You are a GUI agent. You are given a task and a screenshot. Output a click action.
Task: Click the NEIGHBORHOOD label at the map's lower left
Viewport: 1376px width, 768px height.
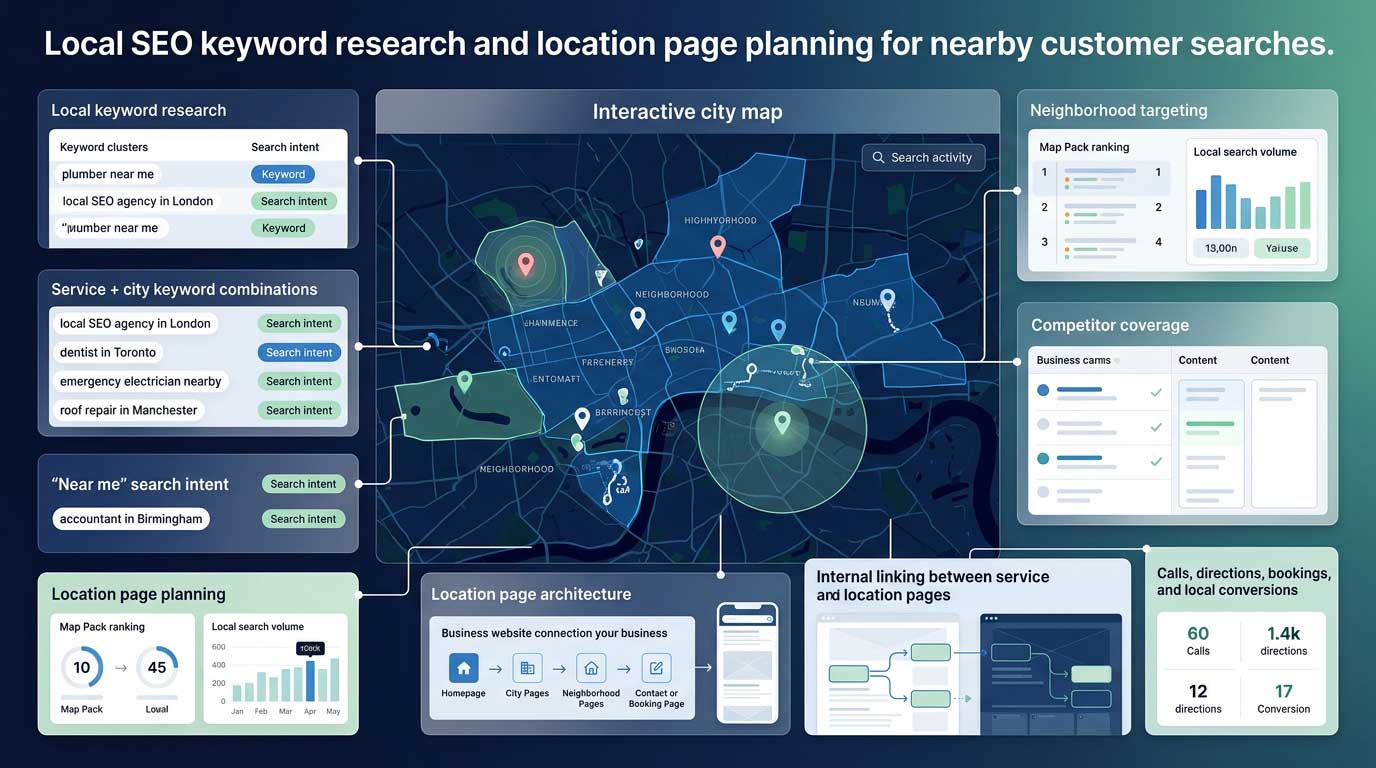[516, 469]
